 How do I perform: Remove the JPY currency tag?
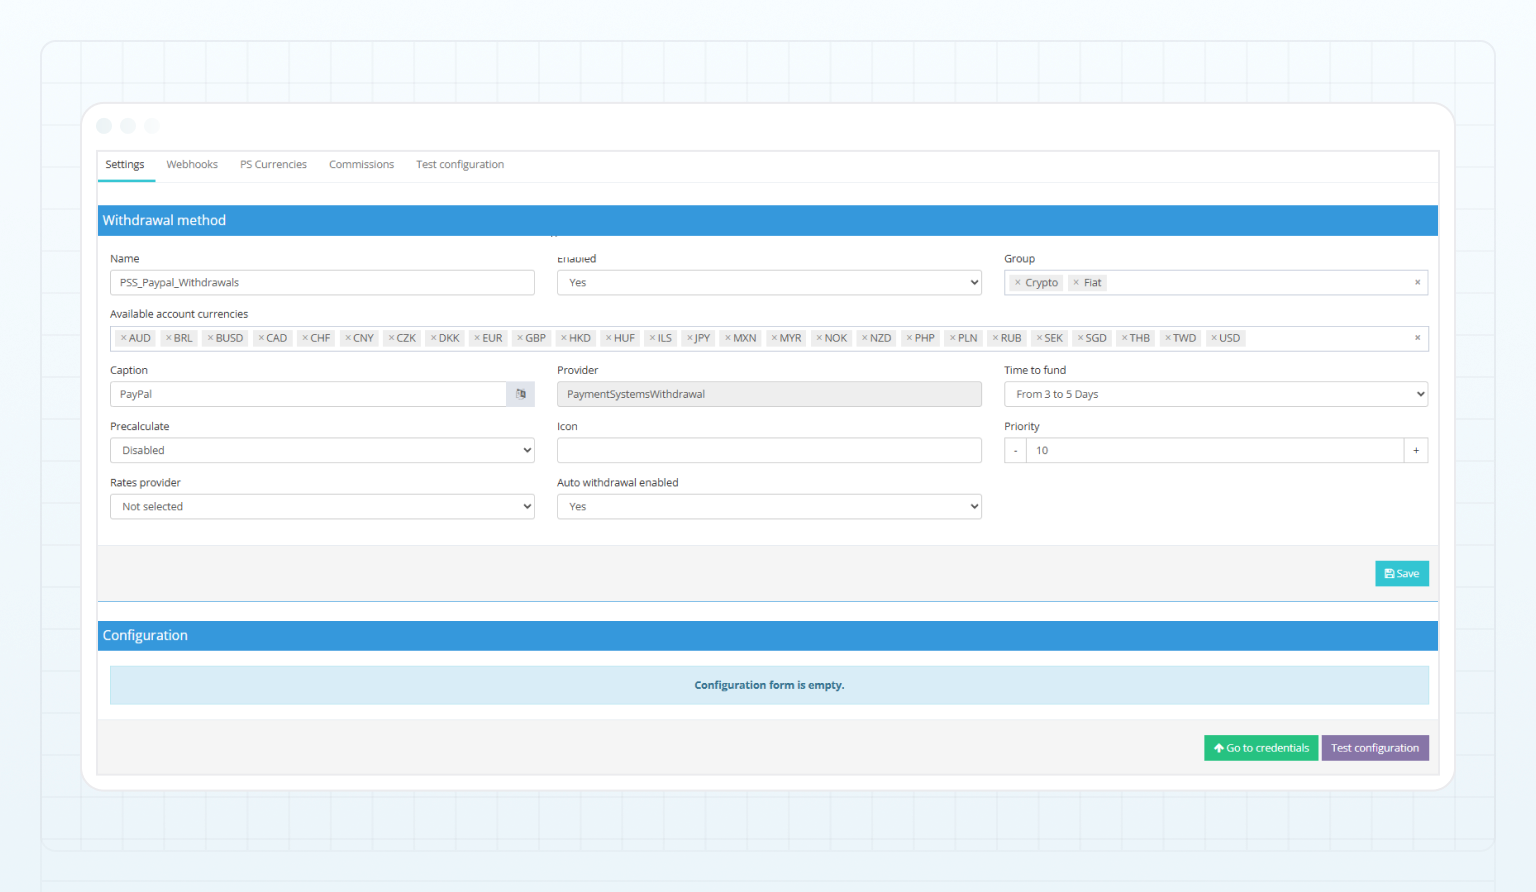[689, 338]
